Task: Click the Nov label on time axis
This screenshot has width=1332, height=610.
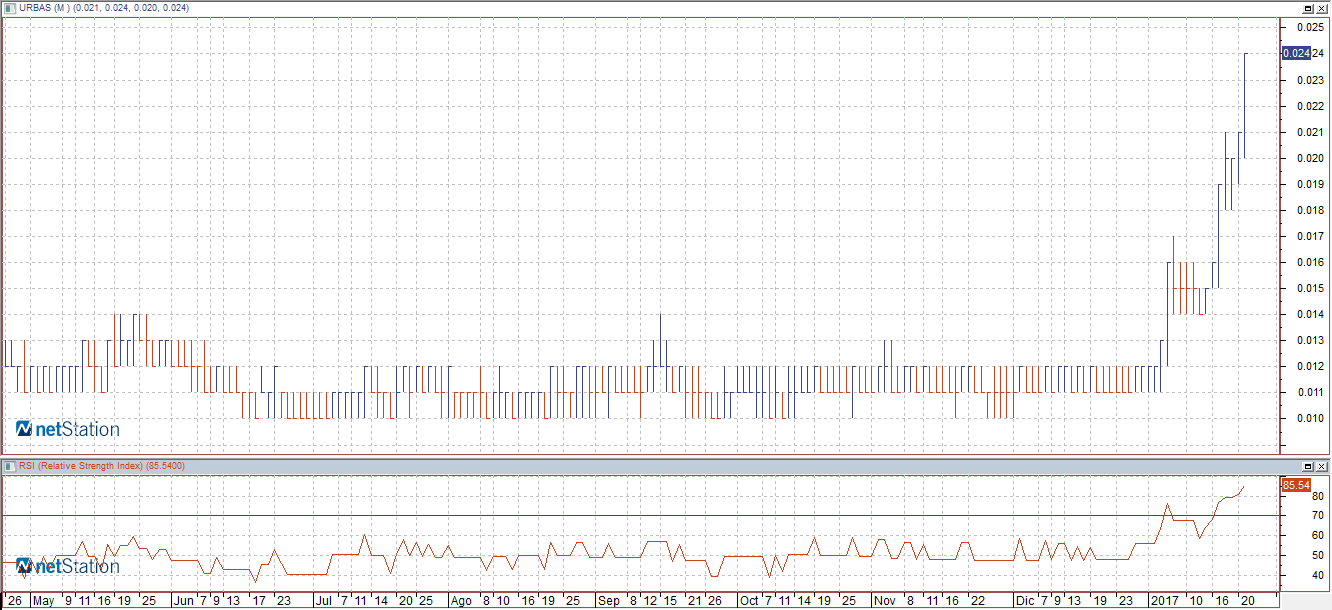Action: (x=884, y=601)
